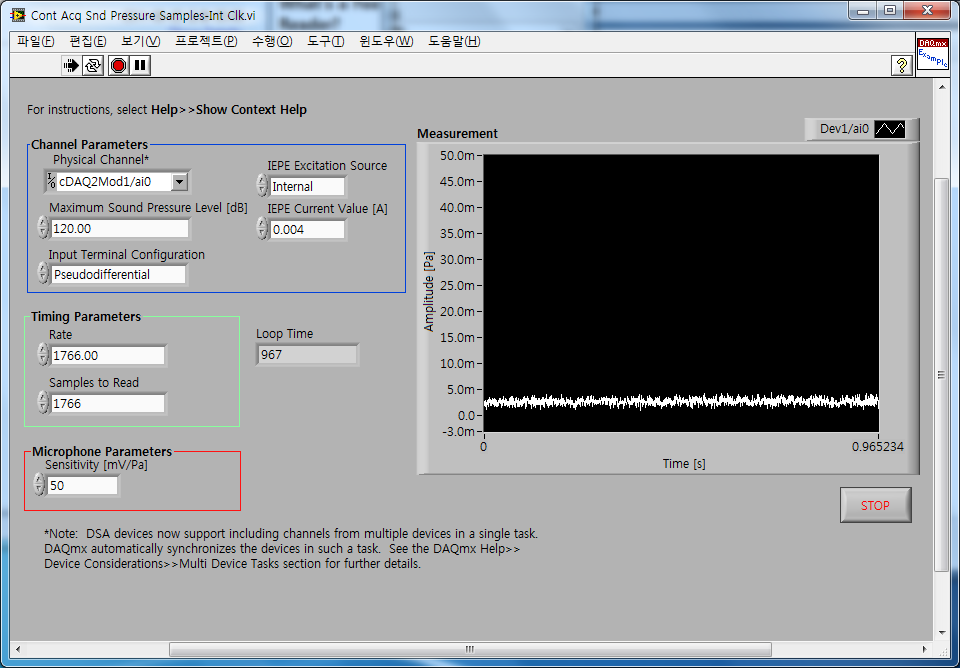Open the 프로젝트(P) menu

206,41
